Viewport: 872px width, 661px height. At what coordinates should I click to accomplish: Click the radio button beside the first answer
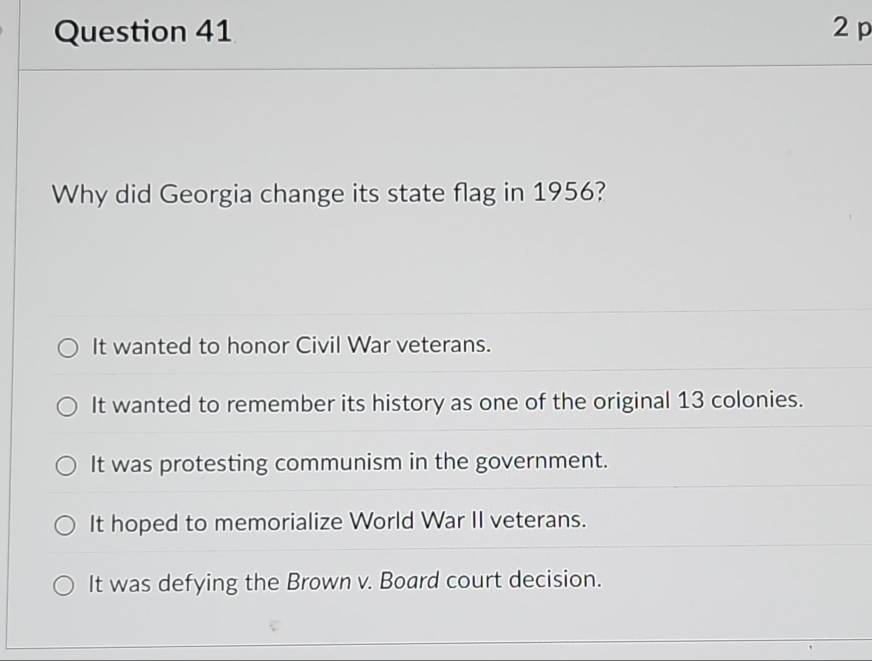pos(66,347)
